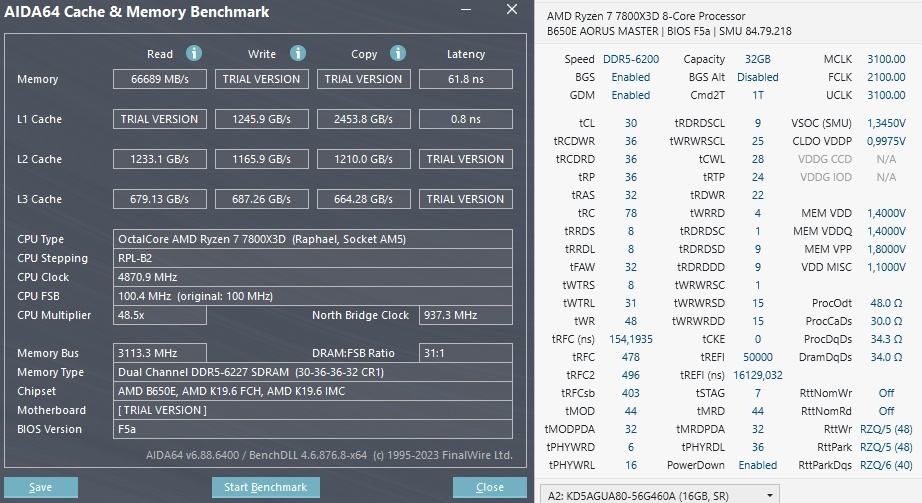Click tRFC2 timing value 496
The height and width of the screenshot is (503, 922).
(631, 375)
